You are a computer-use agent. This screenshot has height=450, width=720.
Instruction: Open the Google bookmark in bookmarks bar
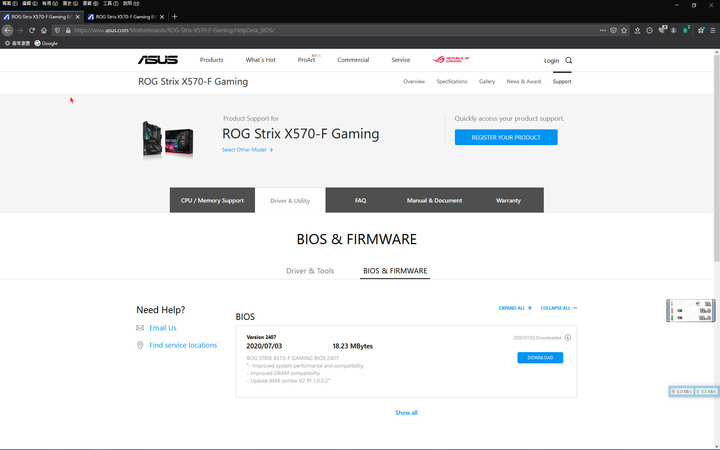point(46,43)
